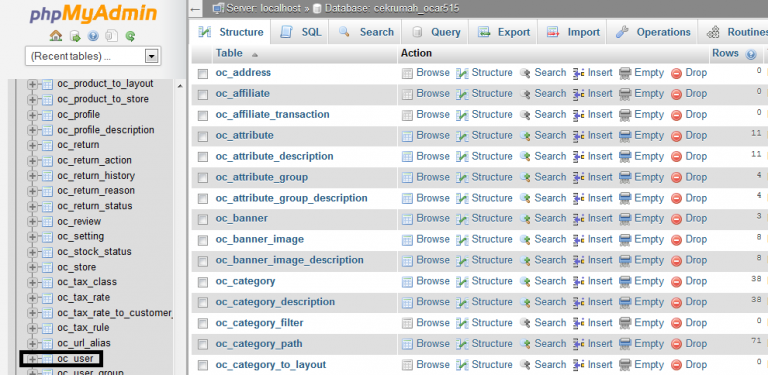Screen dimensions: 768x375
Task: Expand oc_product_to_layout tree node
Action: (33, 85)
